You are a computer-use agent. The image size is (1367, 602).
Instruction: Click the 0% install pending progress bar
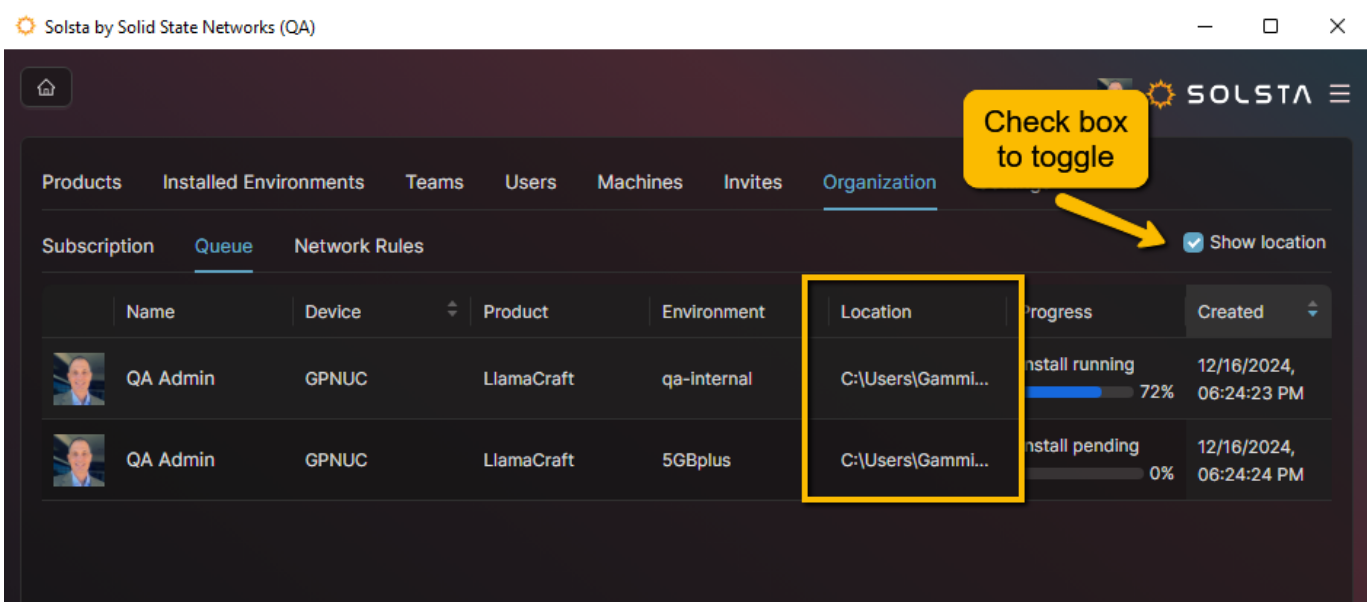1084,473
